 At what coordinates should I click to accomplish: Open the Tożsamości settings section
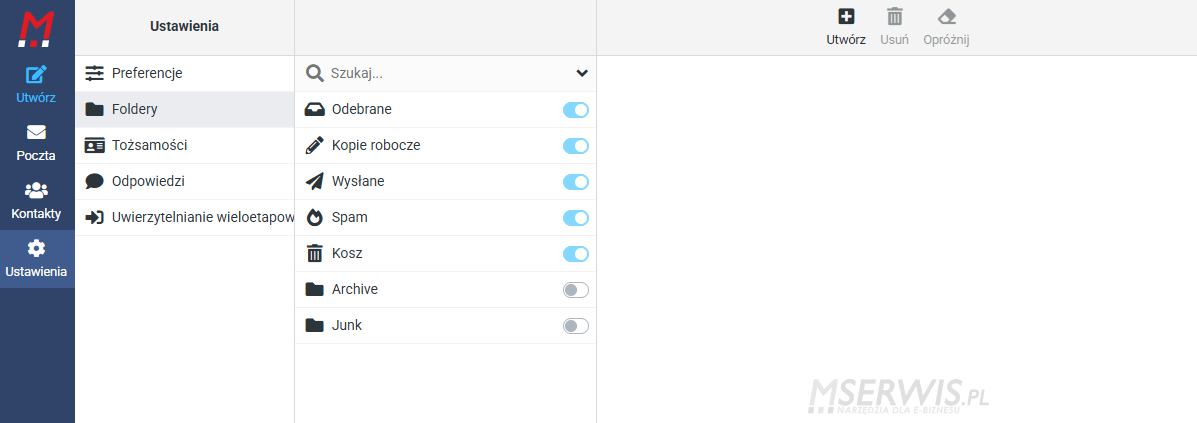185,145
